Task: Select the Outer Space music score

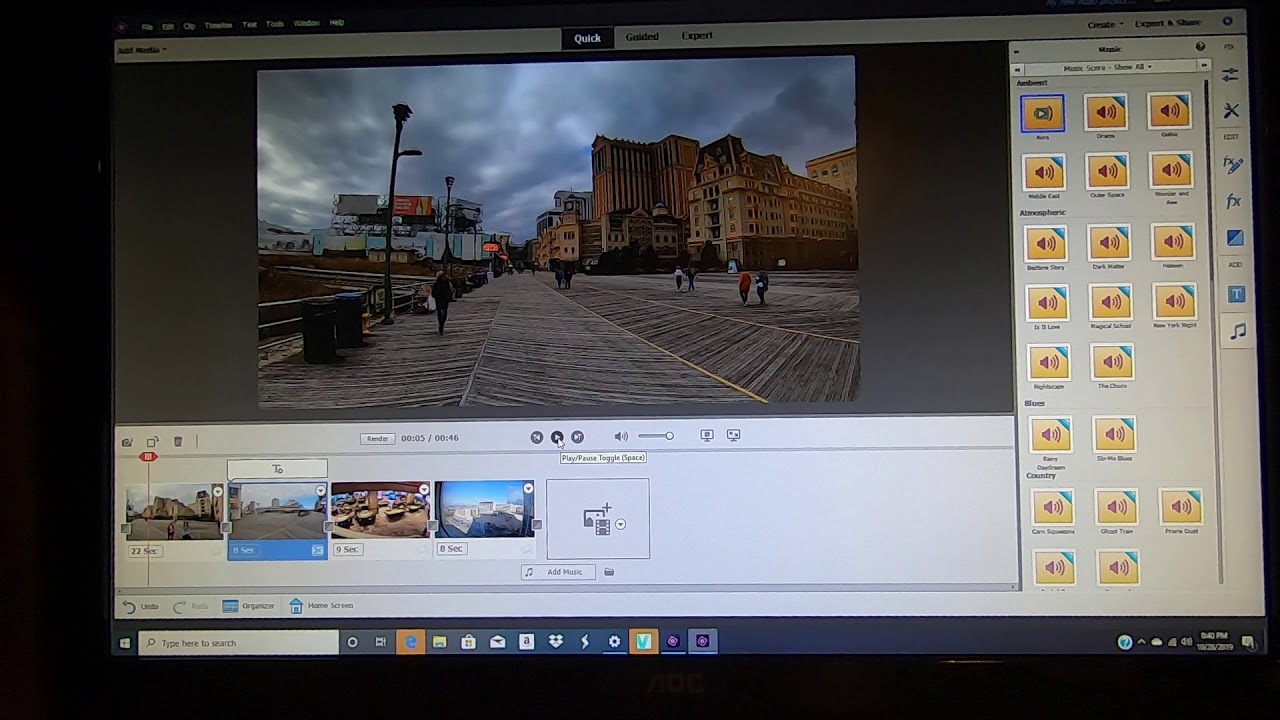Action: click(1107, 172)
